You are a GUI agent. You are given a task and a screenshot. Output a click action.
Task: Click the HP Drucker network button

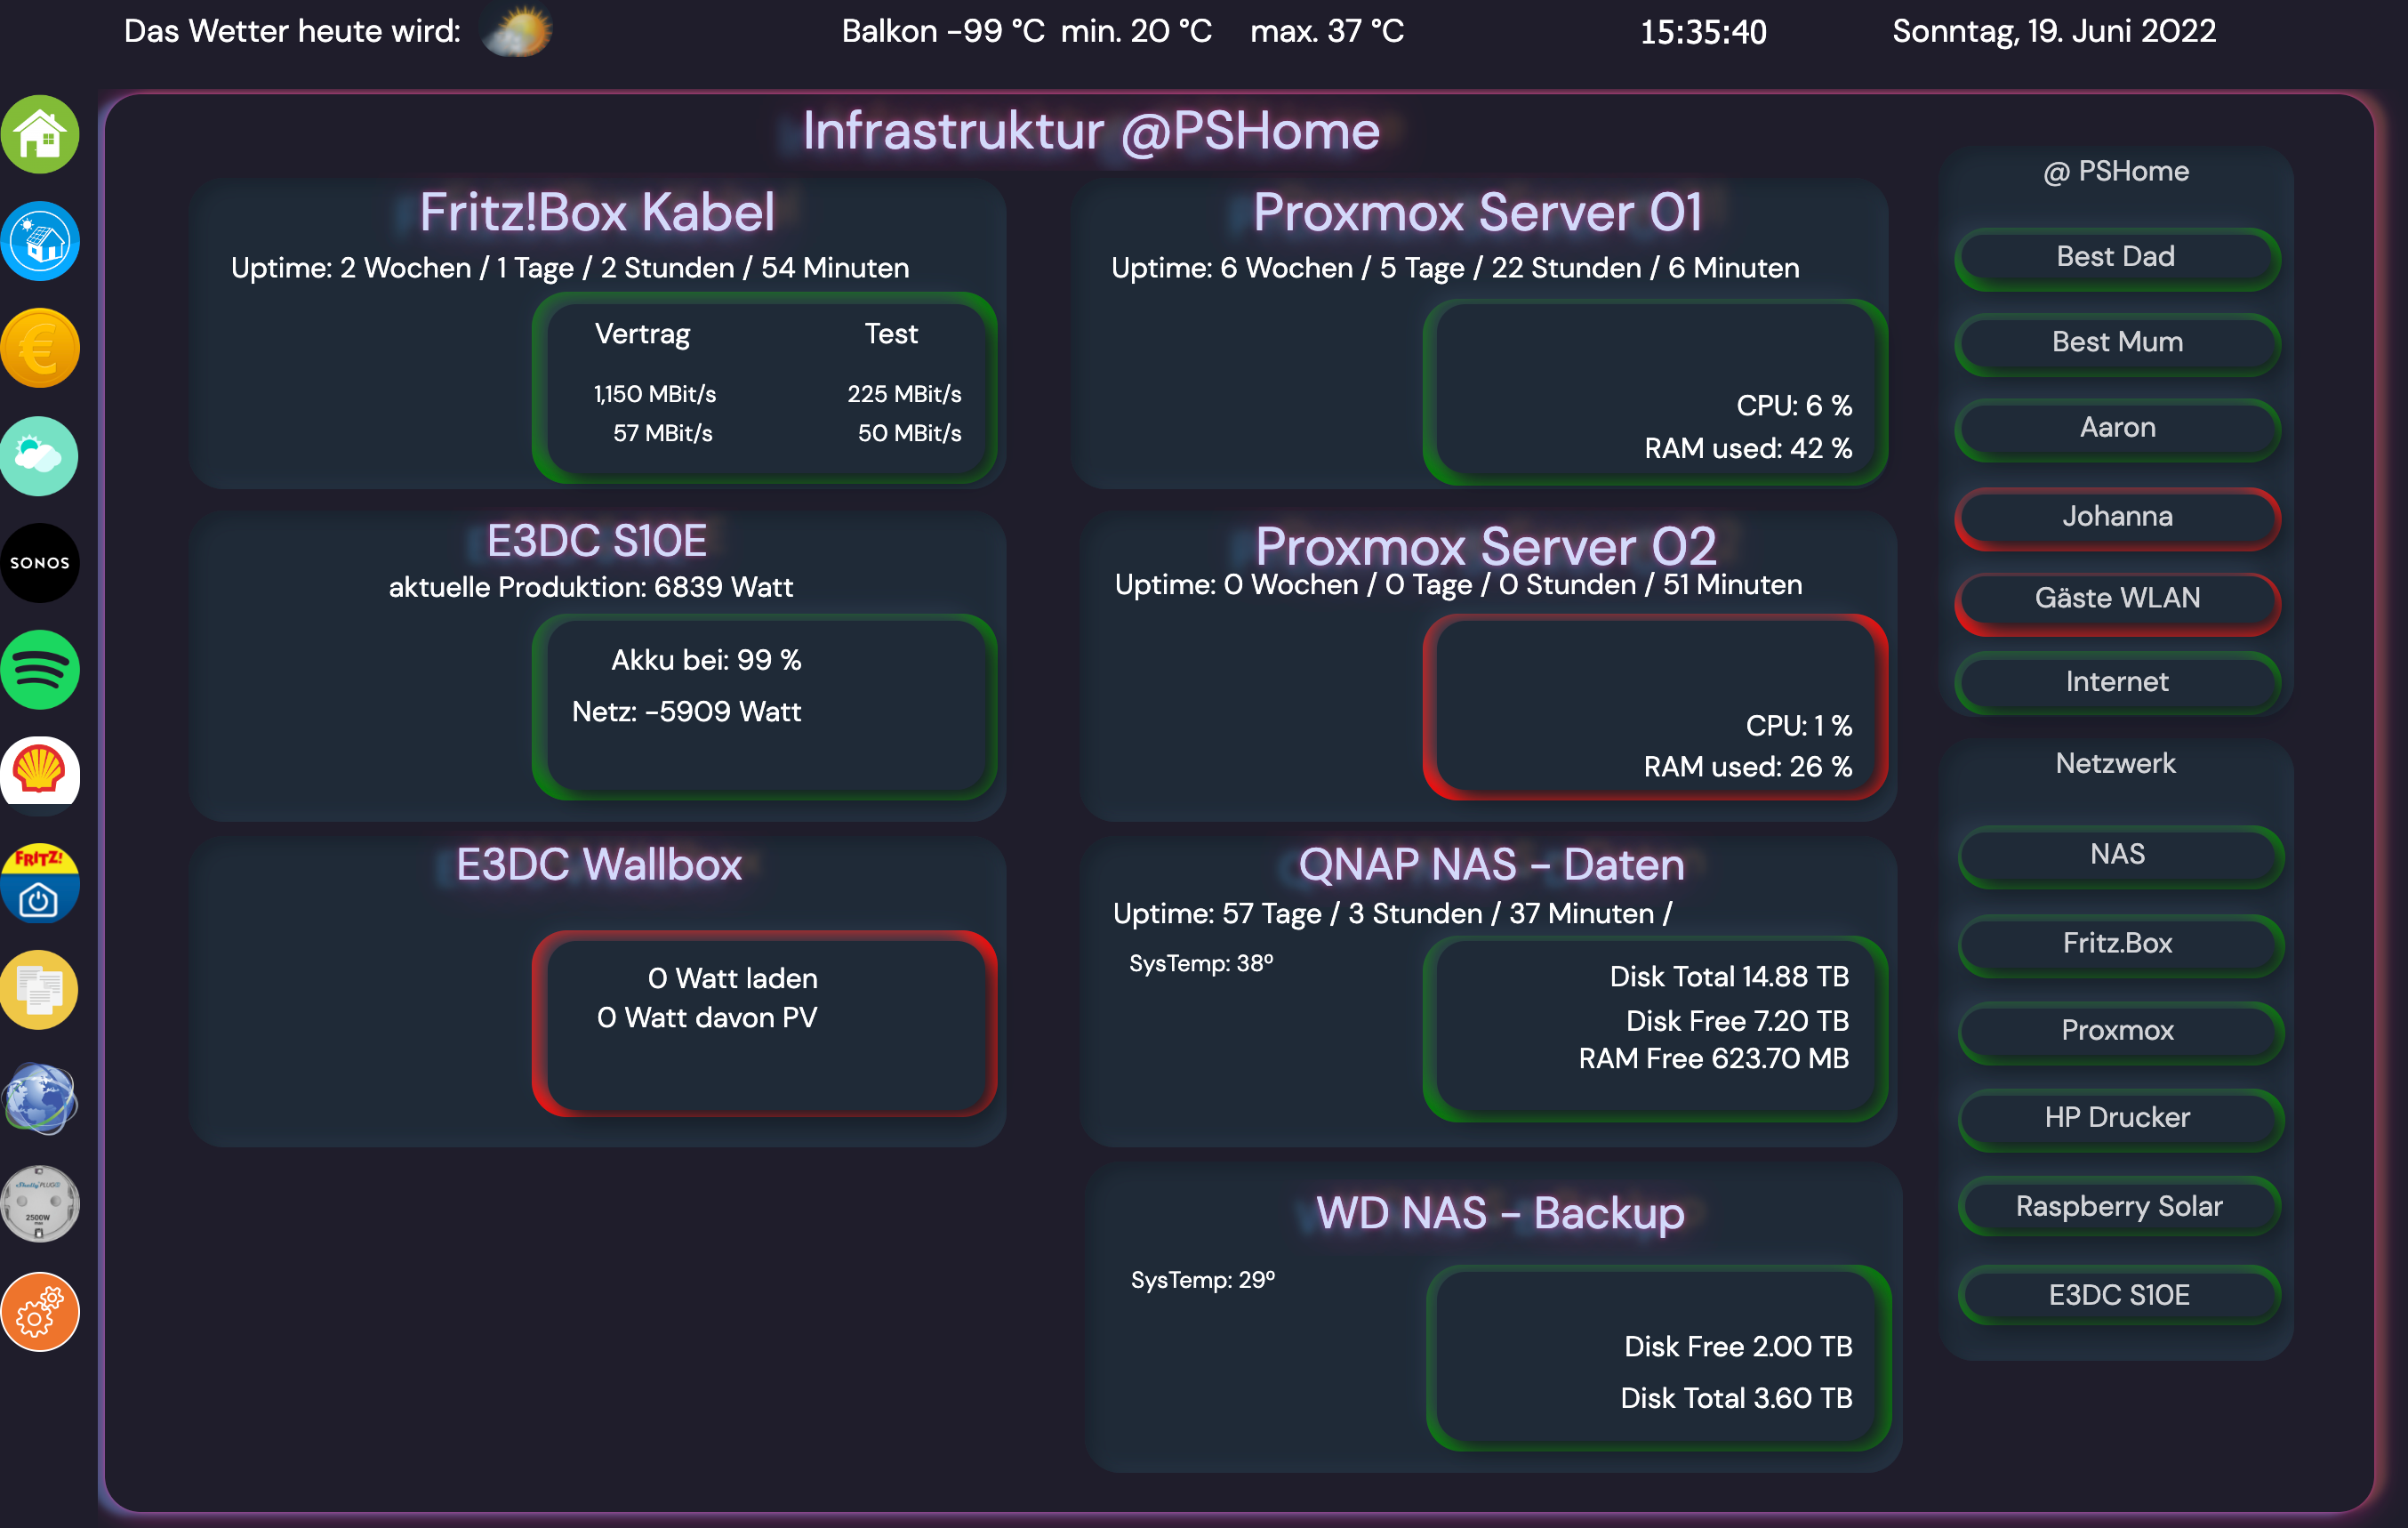[2116, 1117]
